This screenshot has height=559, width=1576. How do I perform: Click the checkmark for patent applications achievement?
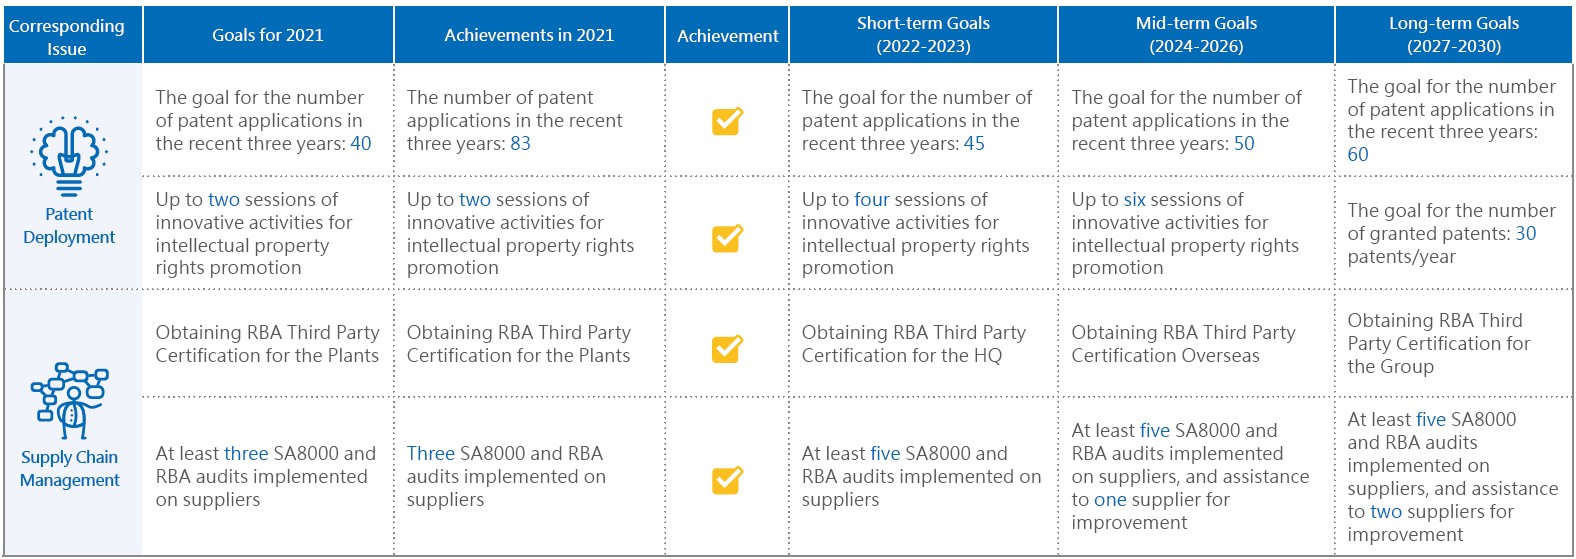[727, 121]
